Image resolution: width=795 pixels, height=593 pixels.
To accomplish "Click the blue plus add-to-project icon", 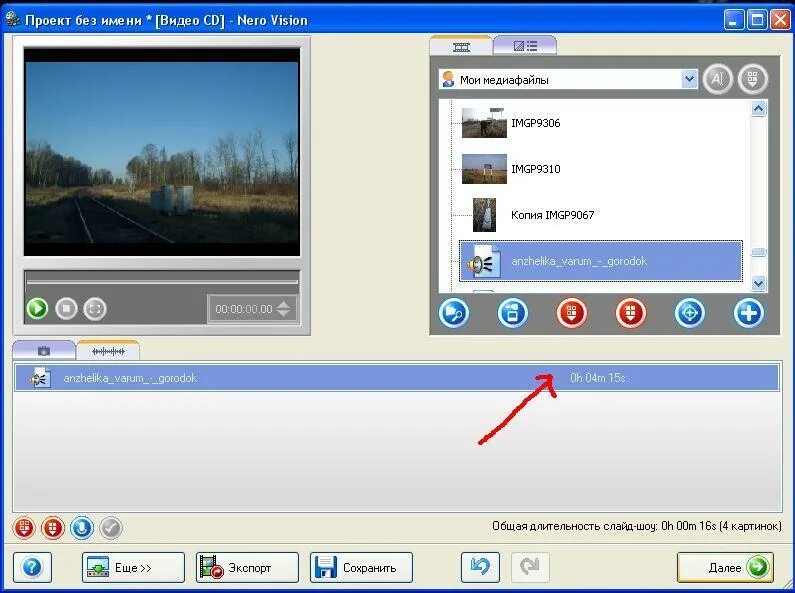I will pyautogui.click(x=749, y=313).
